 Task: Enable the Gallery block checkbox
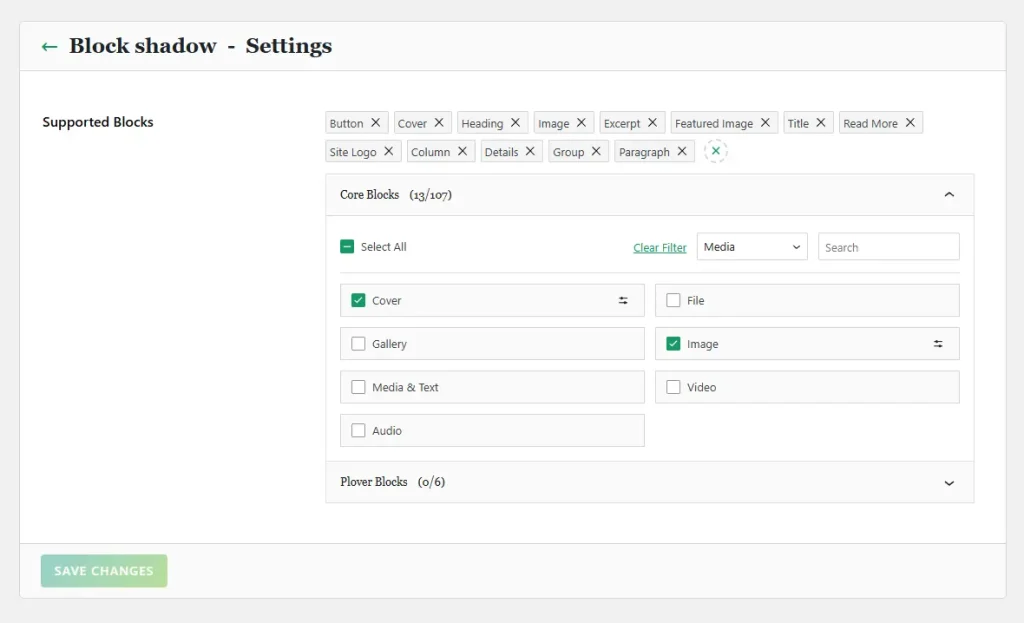coord(358,344)
